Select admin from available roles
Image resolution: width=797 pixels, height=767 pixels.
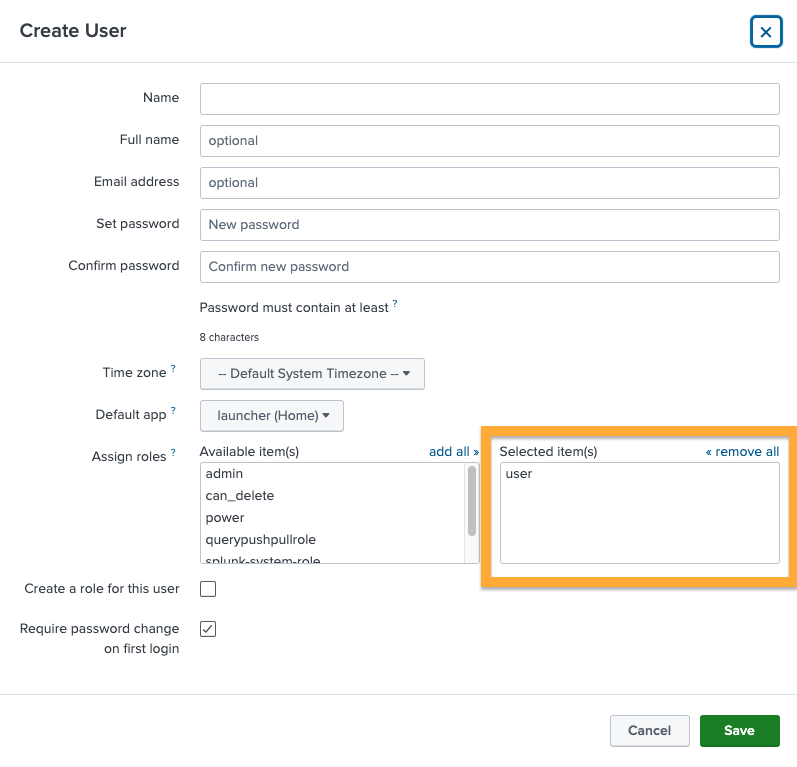point(225,474)
